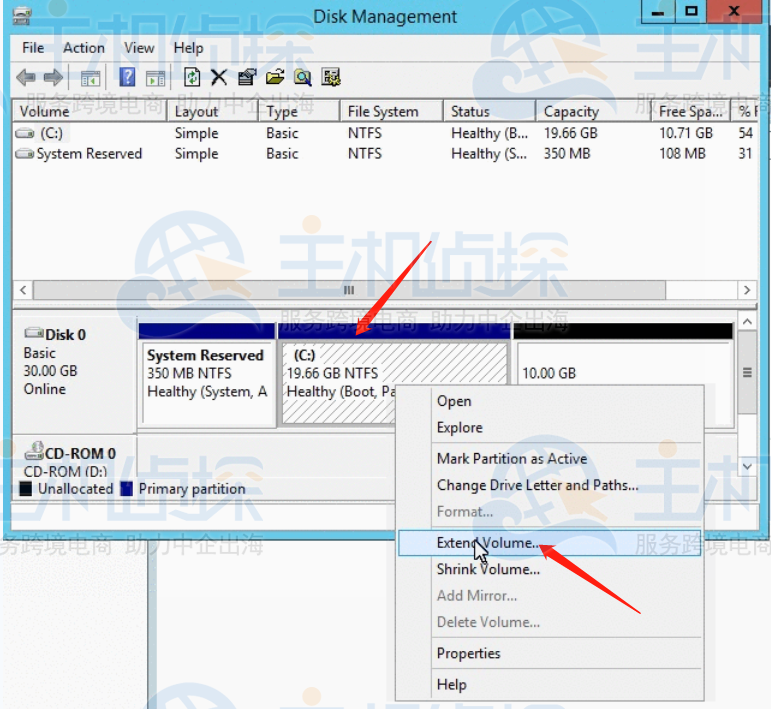Sort by the Capacity column header

[x=571, y=111]
